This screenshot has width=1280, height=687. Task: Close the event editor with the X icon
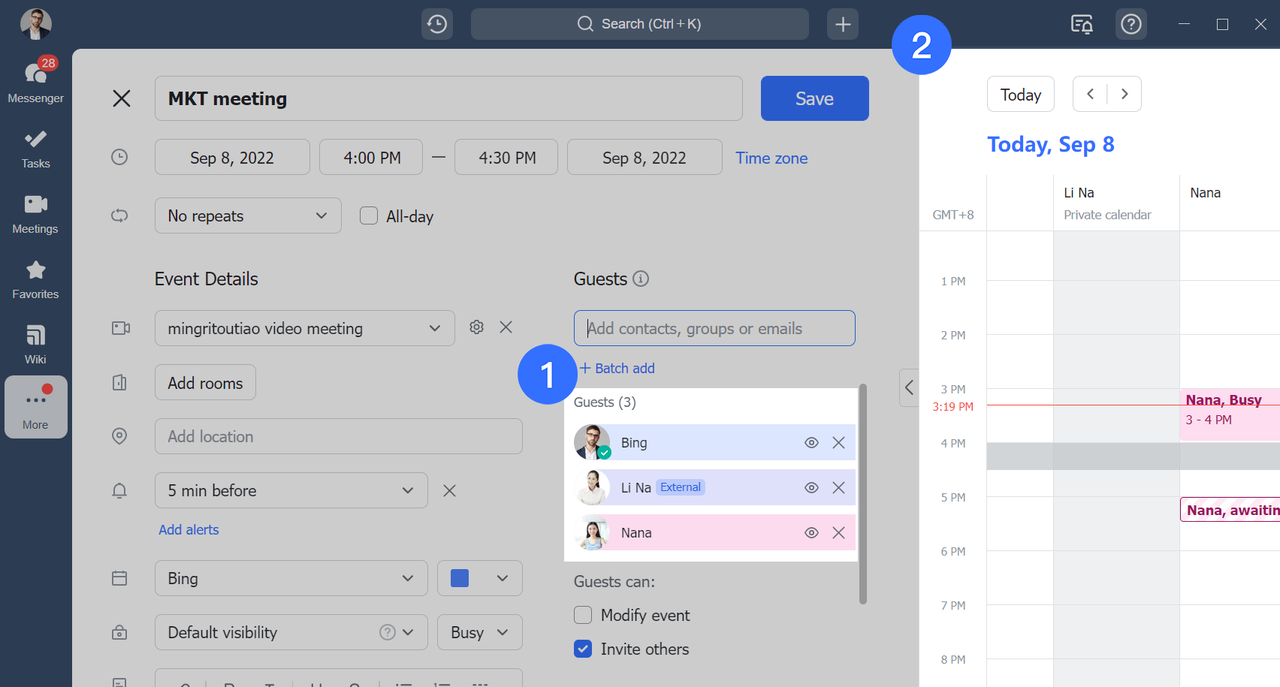pyautogui.click(x=121, y=98)
